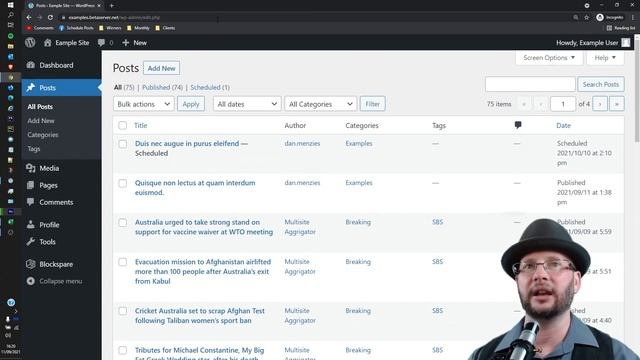Open the Incognito profile icon
The height and width of the screenshot is (360, 640).
(x=600, y=17)
